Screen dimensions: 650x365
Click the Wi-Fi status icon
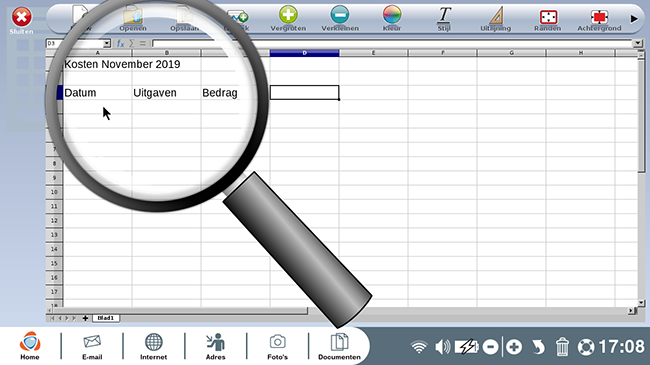click(x=419, y=347)
